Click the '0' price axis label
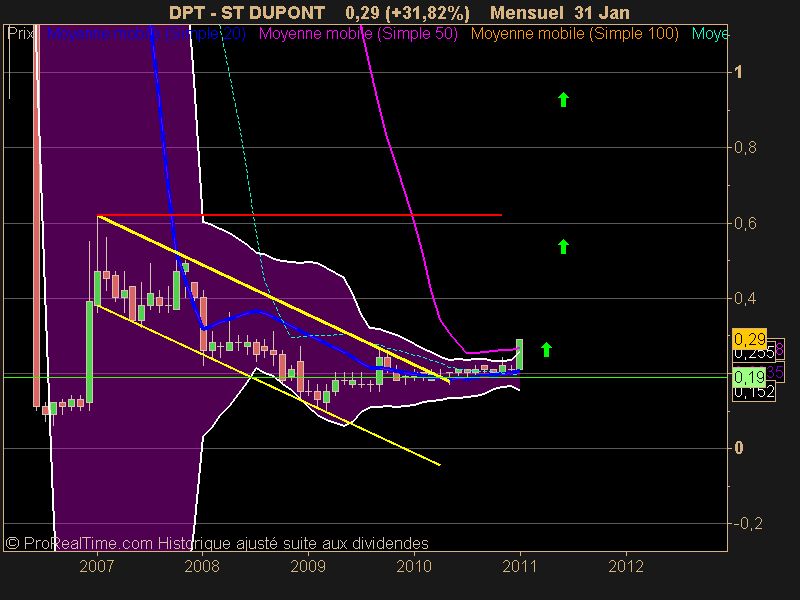This screenshot has height=600, width=800. tap(738, 448)
